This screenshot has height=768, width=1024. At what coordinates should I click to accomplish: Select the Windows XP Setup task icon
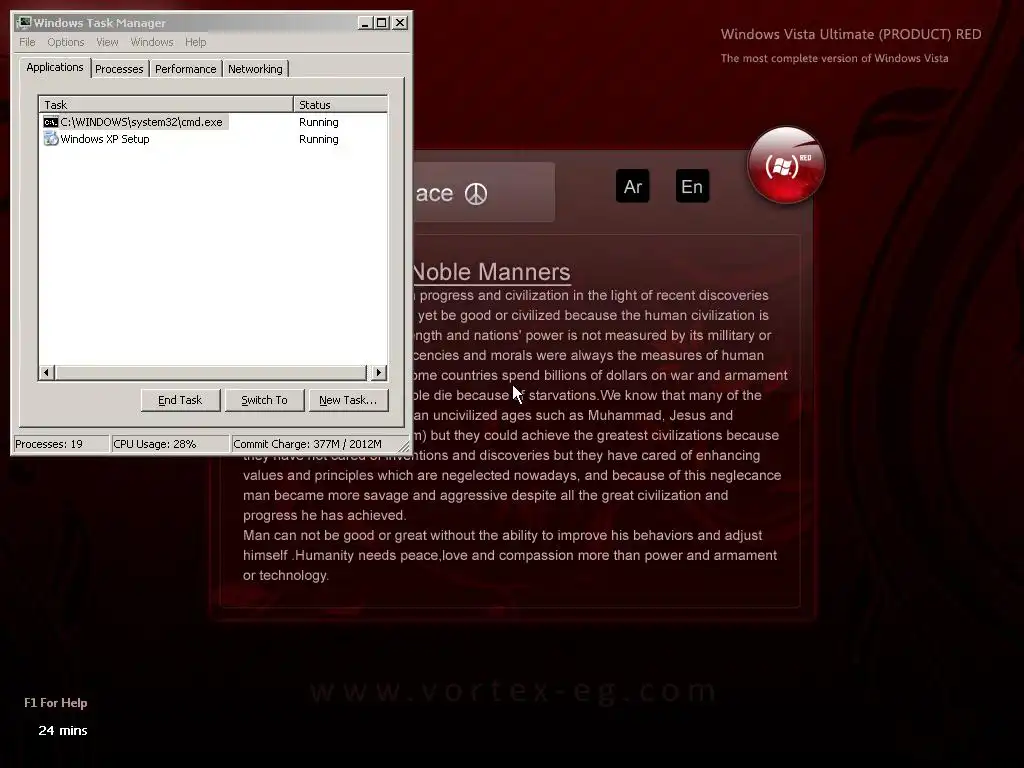tap(50, 138)
